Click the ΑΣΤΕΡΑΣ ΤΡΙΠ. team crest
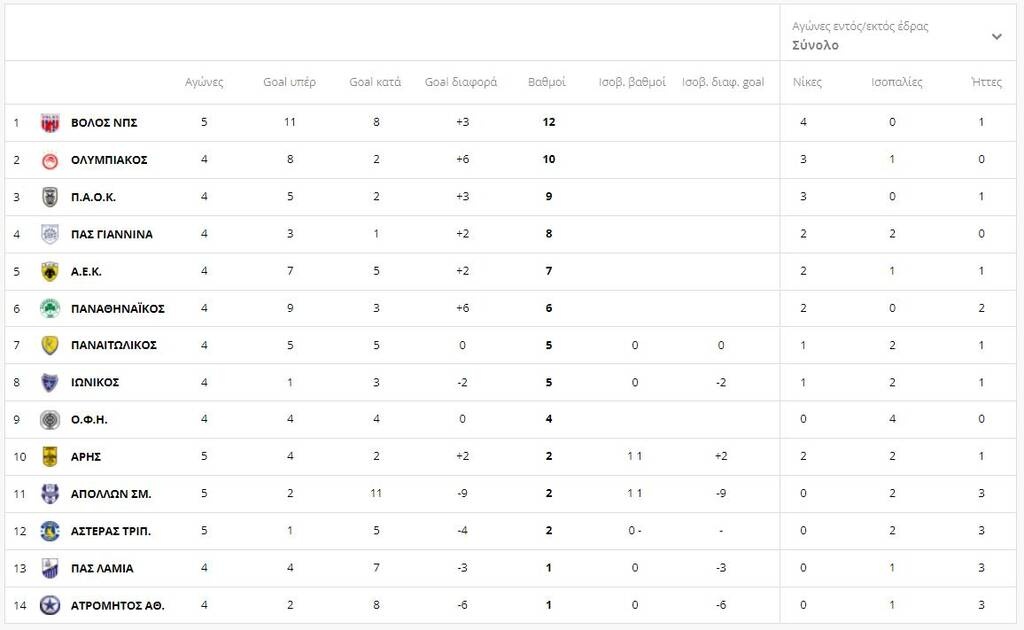Viewport: 1024px width, 630px height. click(50, 531)
